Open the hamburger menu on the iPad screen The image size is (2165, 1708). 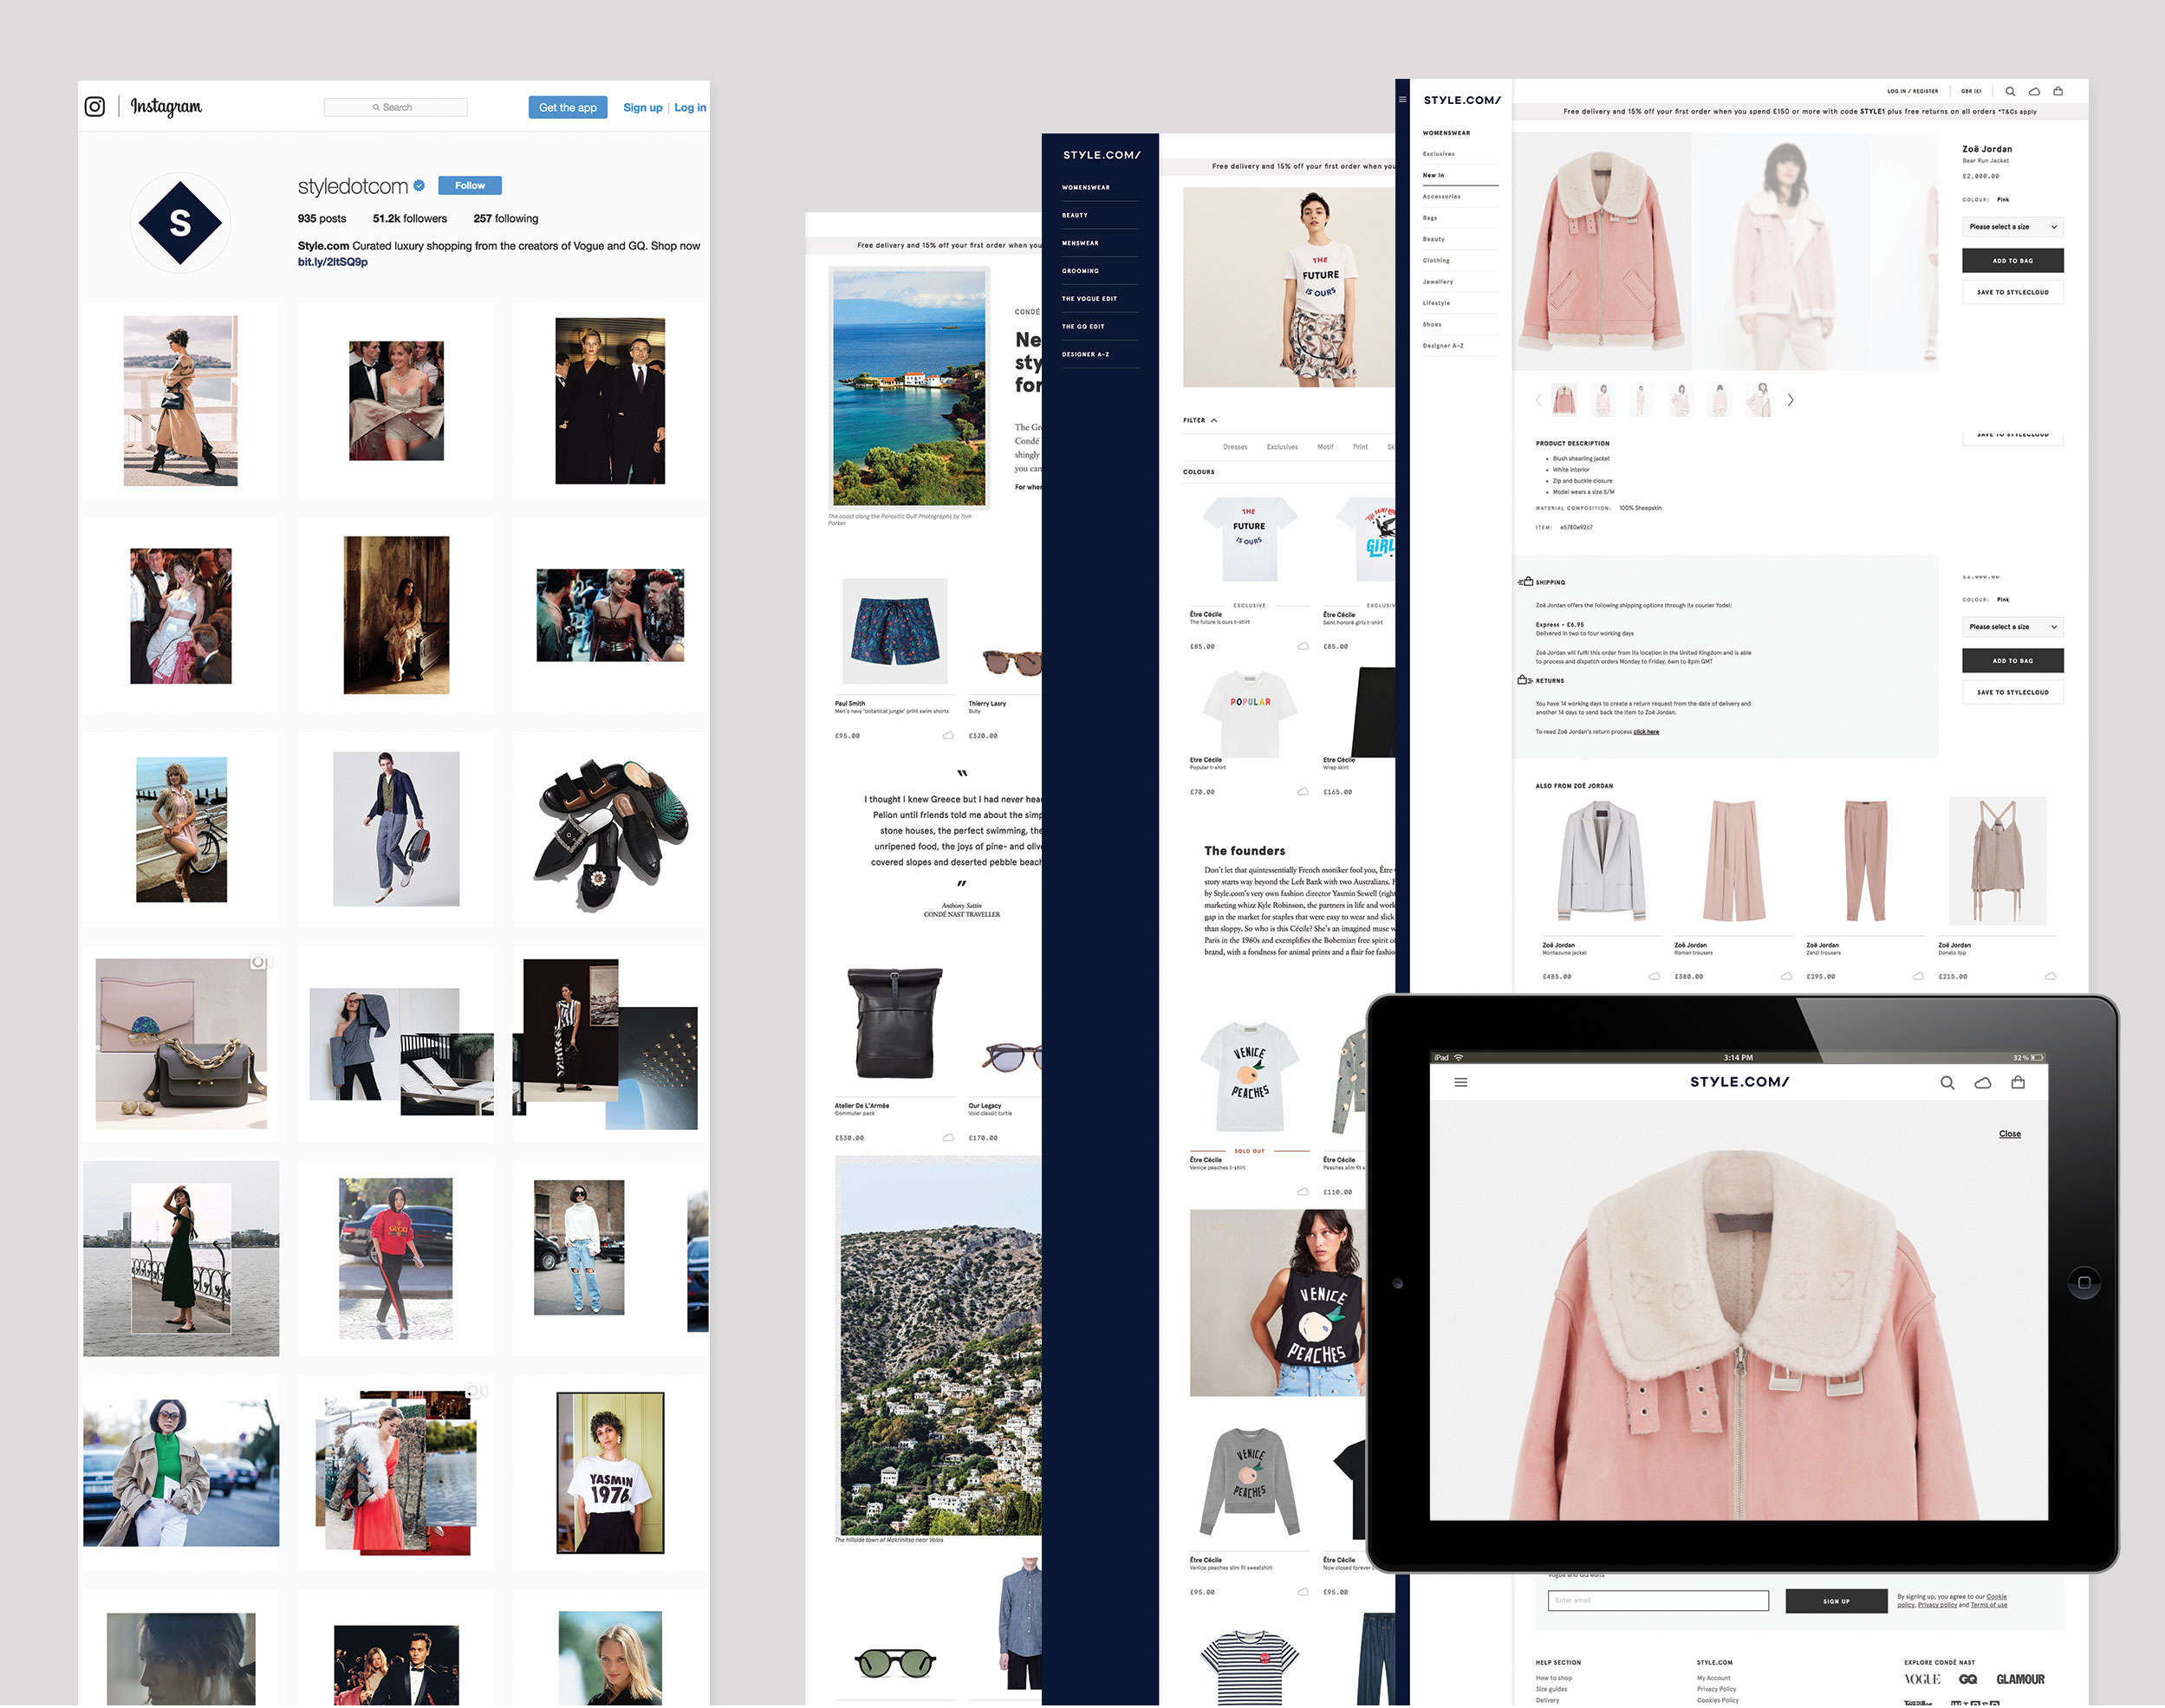(1460, 1082)
